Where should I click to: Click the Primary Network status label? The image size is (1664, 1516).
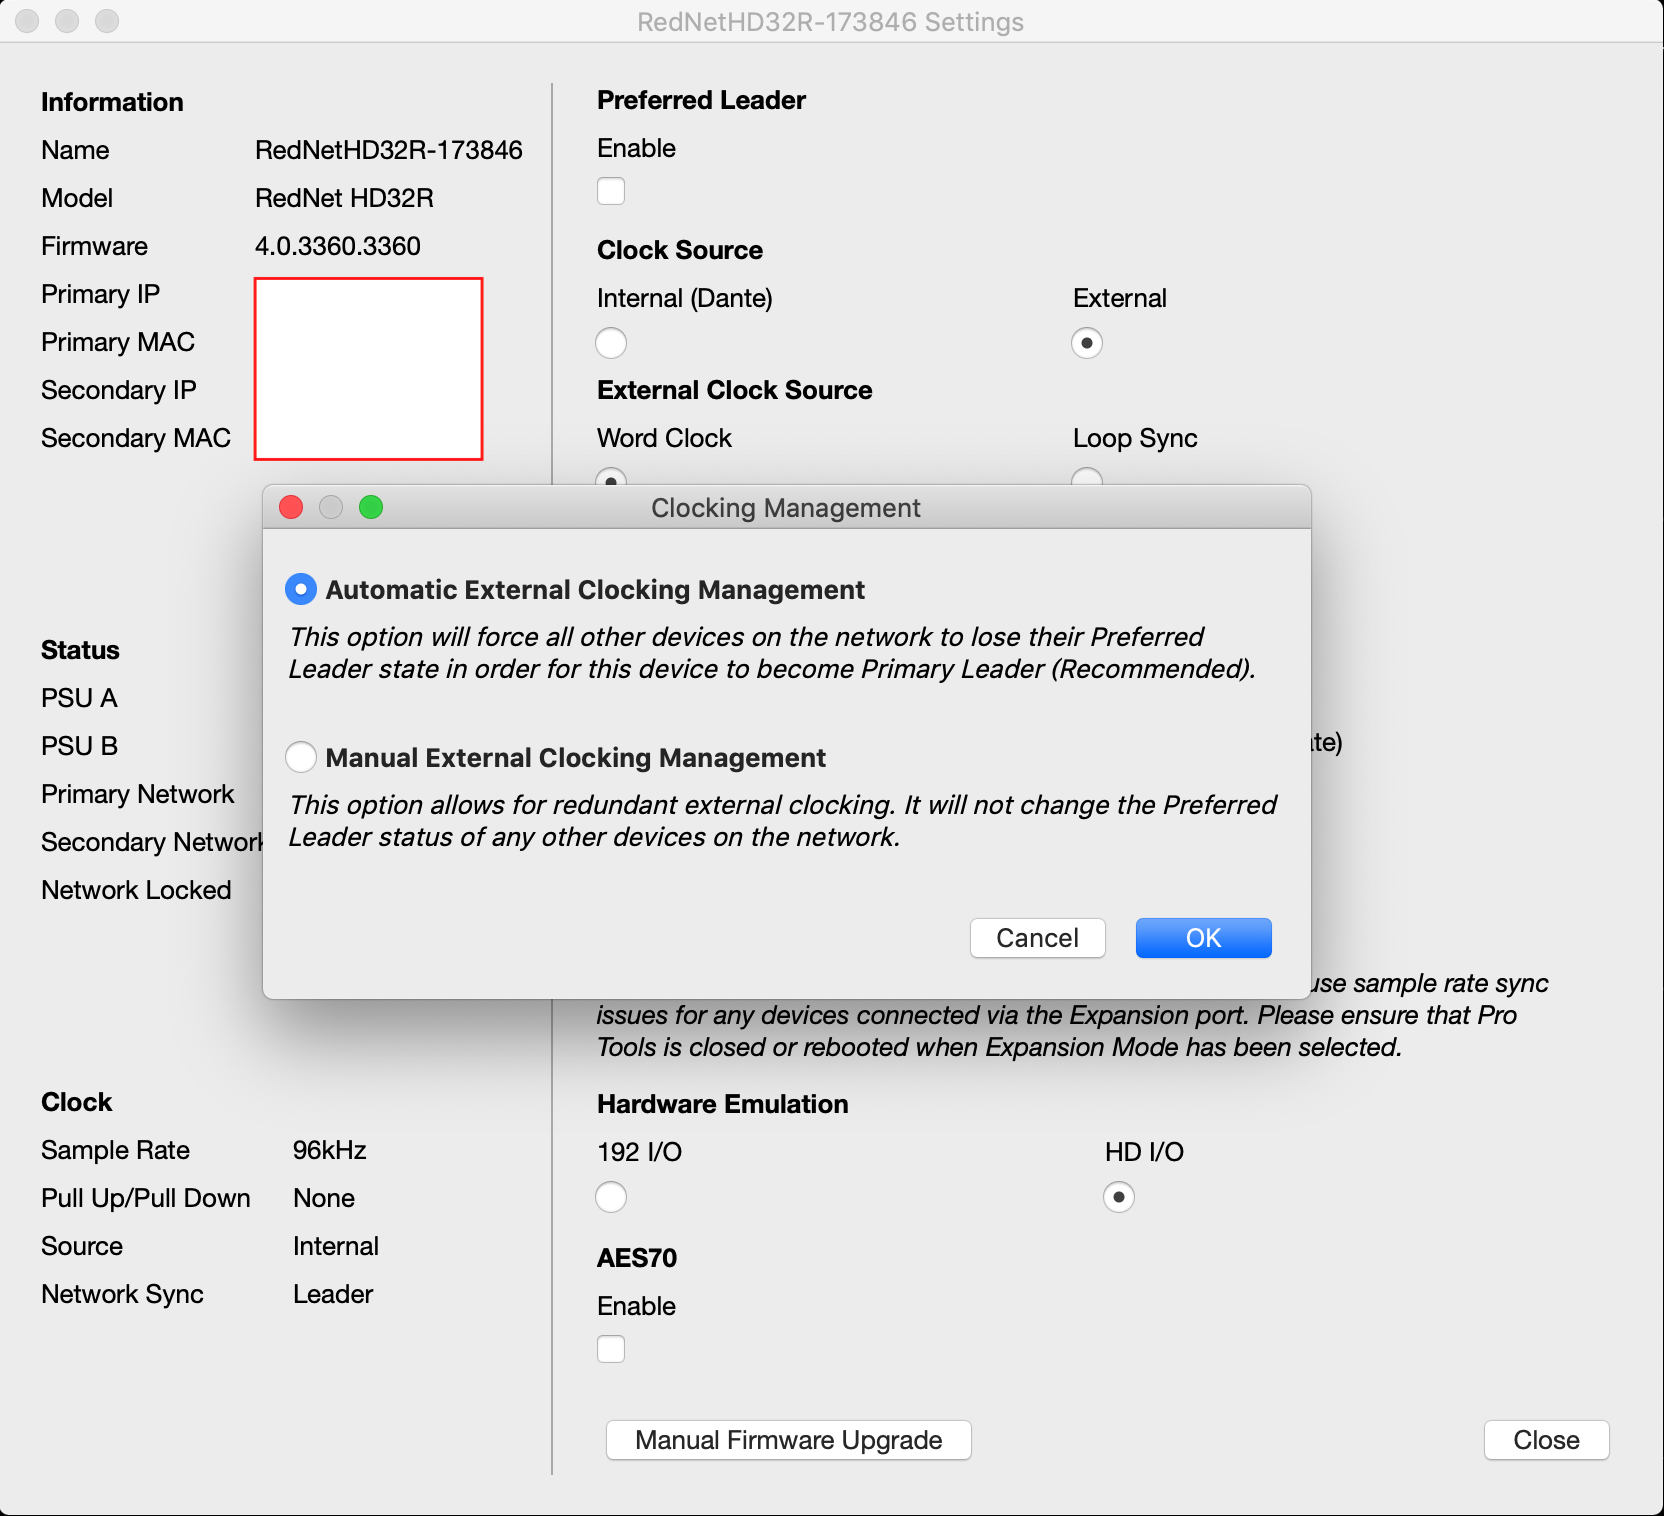(x=138, y=794)
